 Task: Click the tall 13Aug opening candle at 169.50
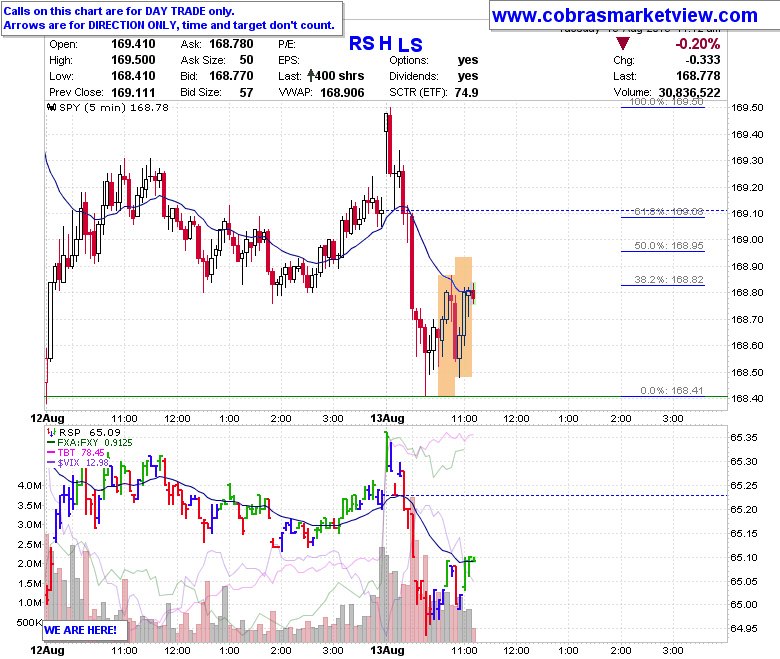(389, 143)
